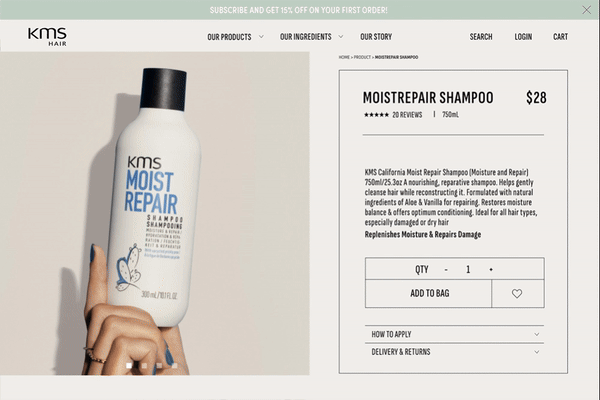Increase quantity with the plus button
This screenshot has height=400, width=600.
pos(491,269)
